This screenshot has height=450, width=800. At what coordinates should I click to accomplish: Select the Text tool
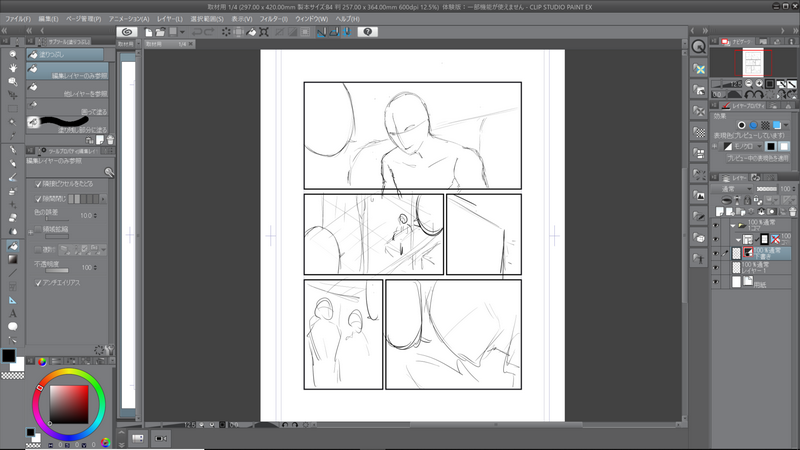coord(13,313)
